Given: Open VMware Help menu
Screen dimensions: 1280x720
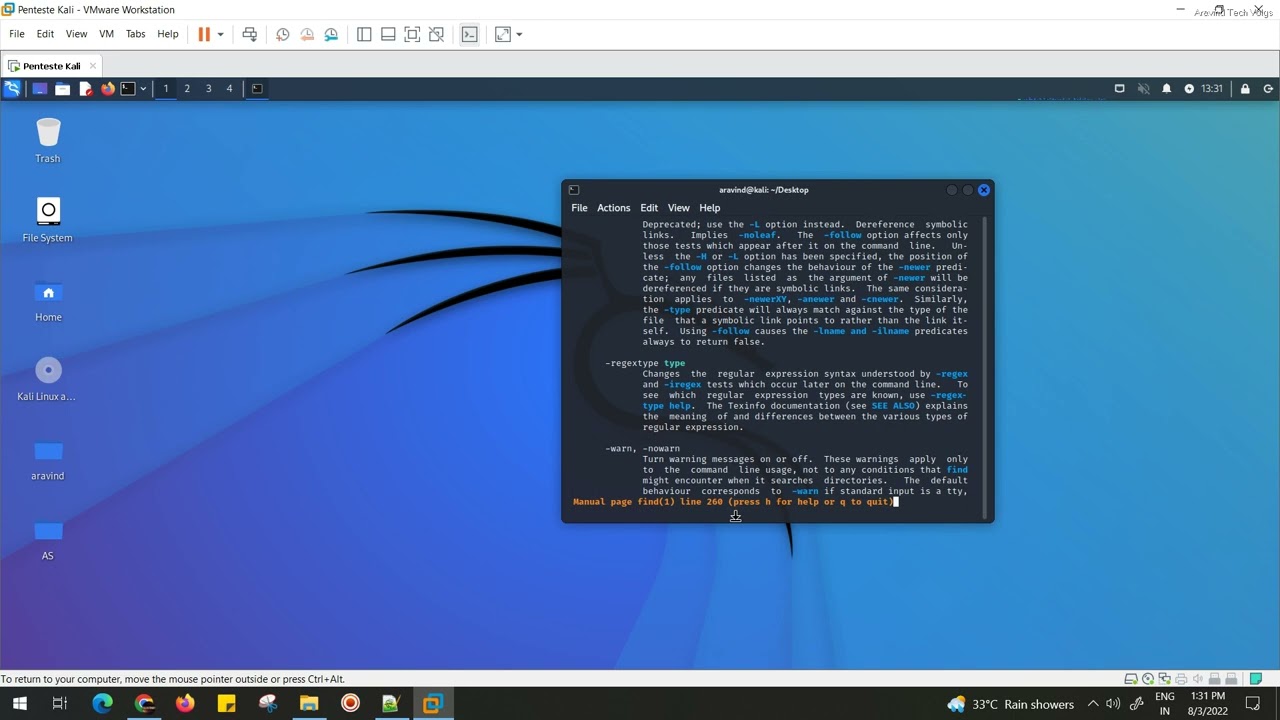Looking at the screenshot, I should [168, 34].
